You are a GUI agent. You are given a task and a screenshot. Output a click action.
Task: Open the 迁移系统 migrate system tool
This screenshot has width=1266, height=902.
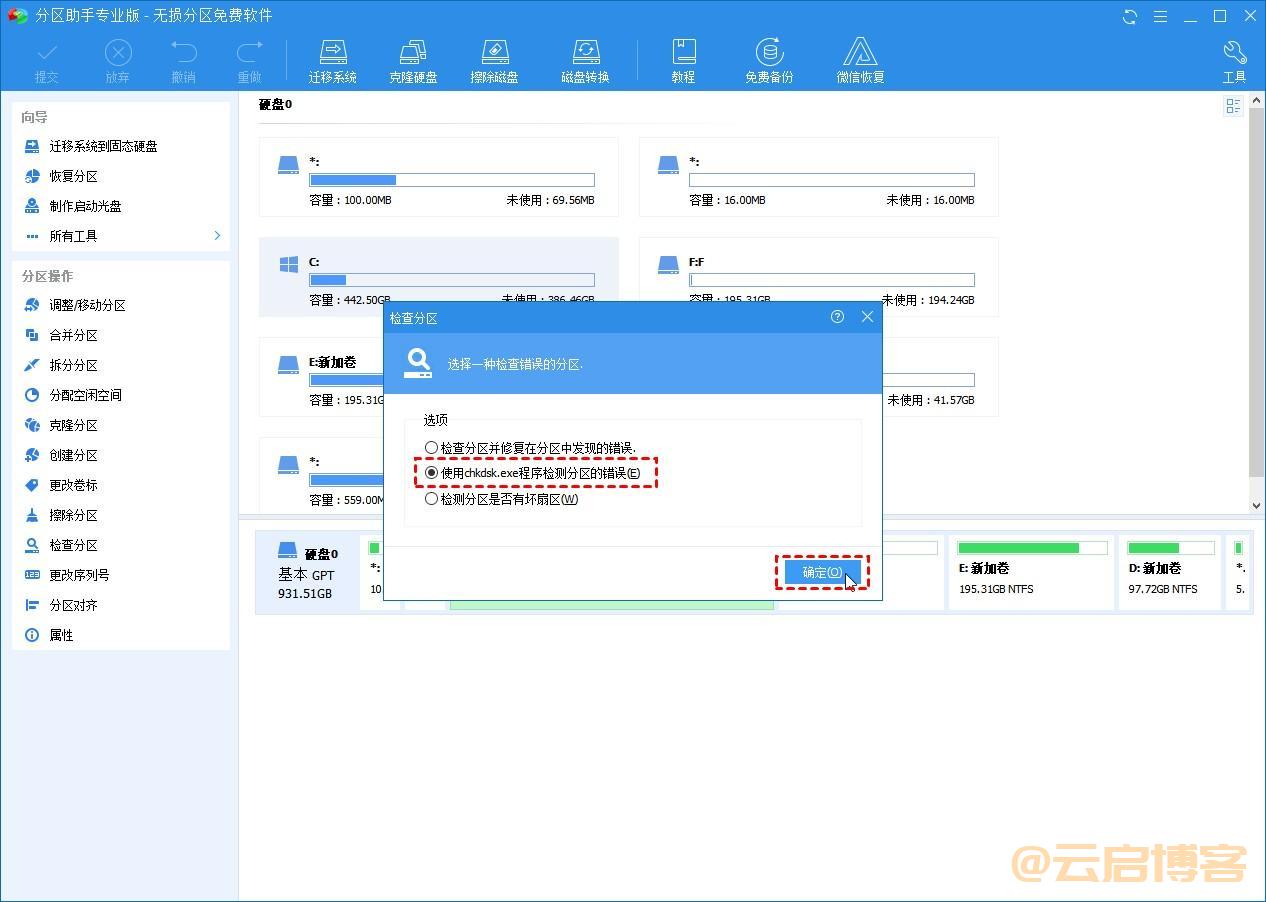[x=332, y=61]
